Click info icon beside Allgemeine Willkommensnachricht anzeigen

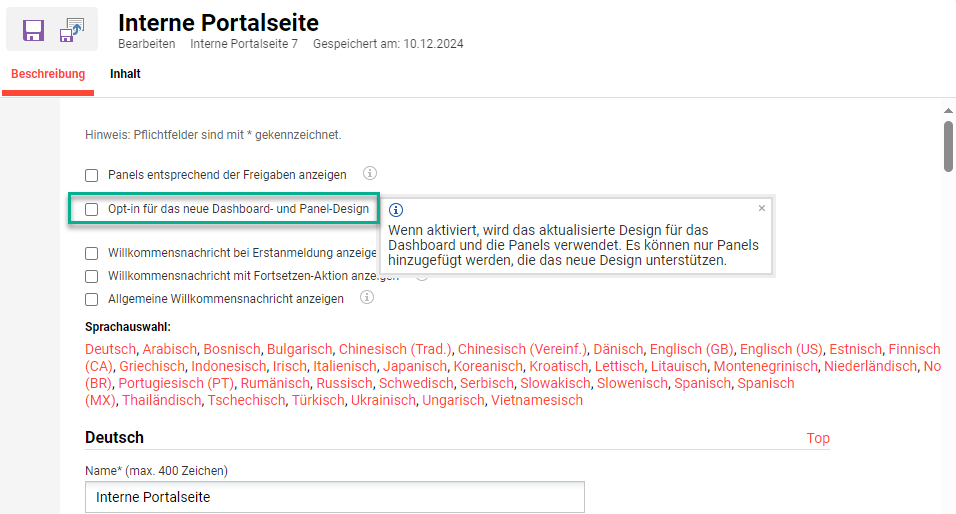366,297
